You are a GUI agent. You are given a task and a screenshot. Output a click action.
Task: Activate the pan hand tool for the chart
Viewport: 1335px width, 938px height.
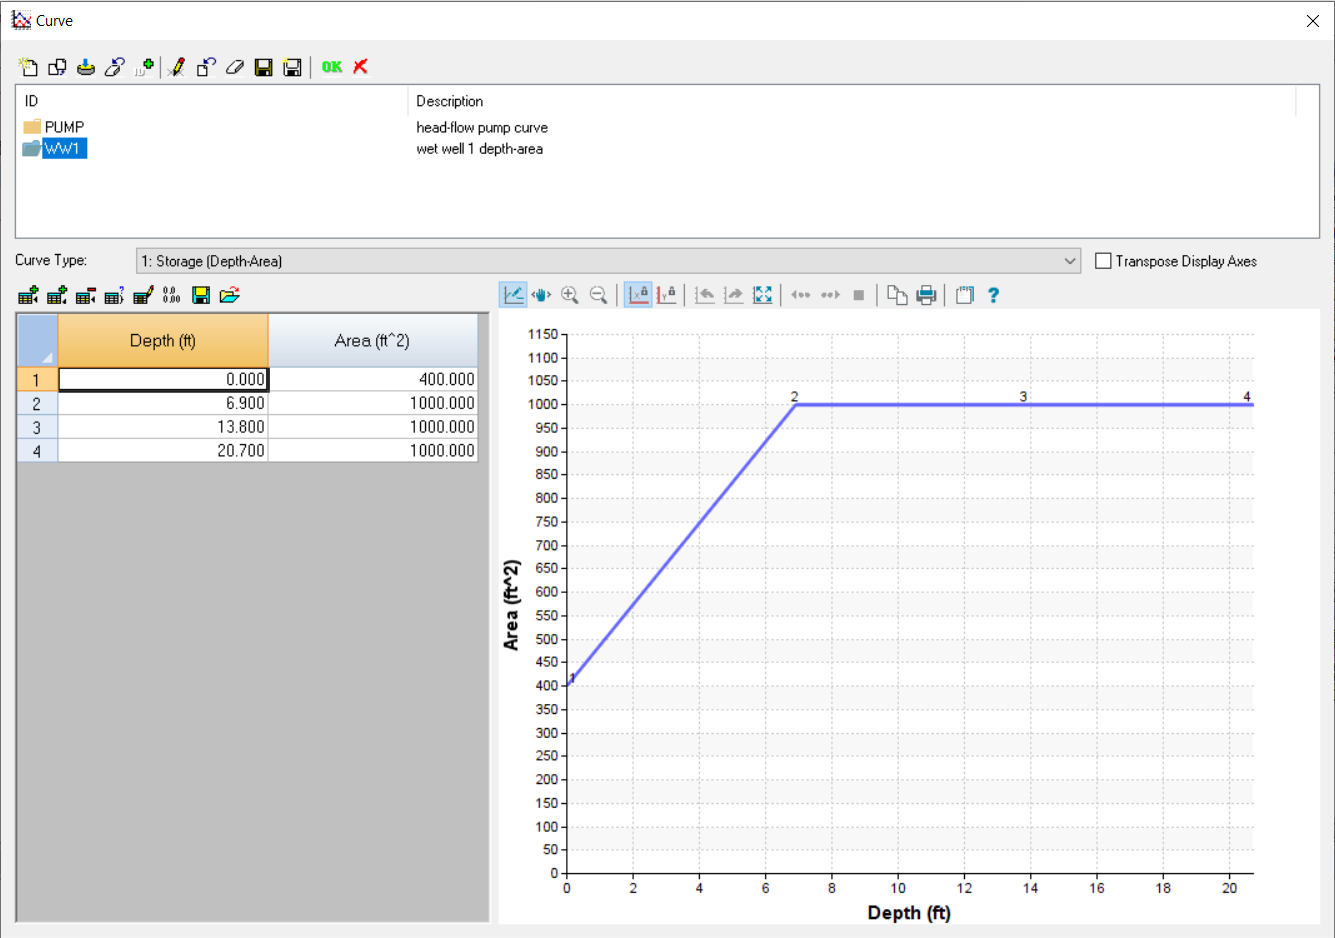(x=541, y=294)
